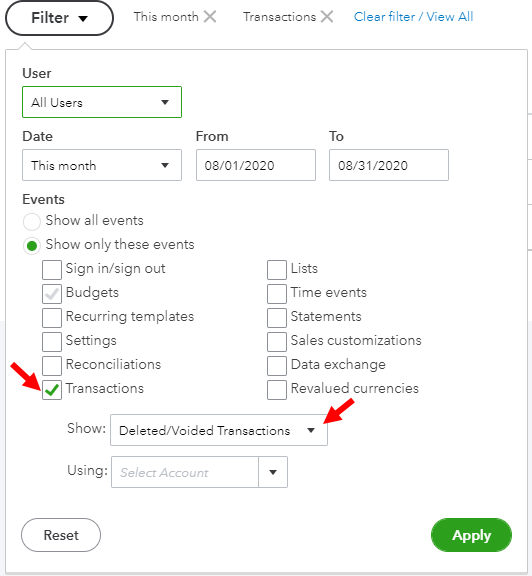The height and width of the screenshot is (576, 532).
Task: Click the From date field 08/01/2020
Action: tap(256, 165)
